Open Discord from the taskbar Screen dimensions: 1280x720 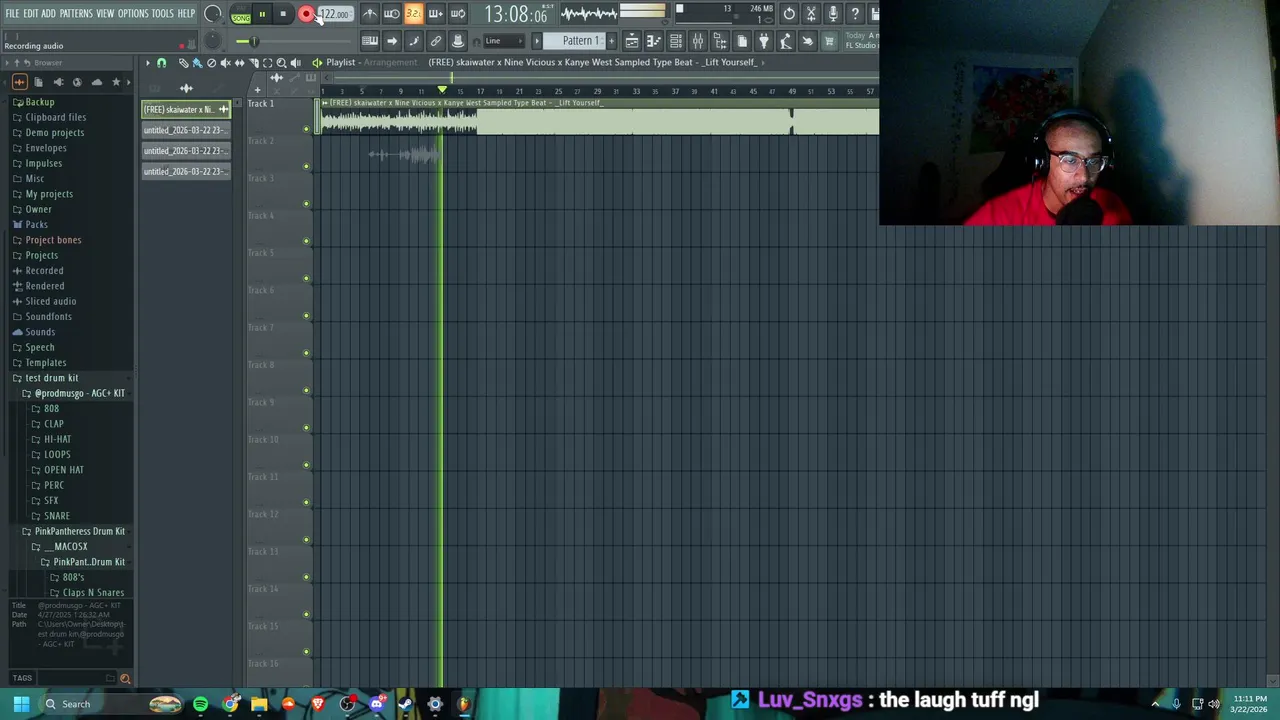[x=376, y=704]
